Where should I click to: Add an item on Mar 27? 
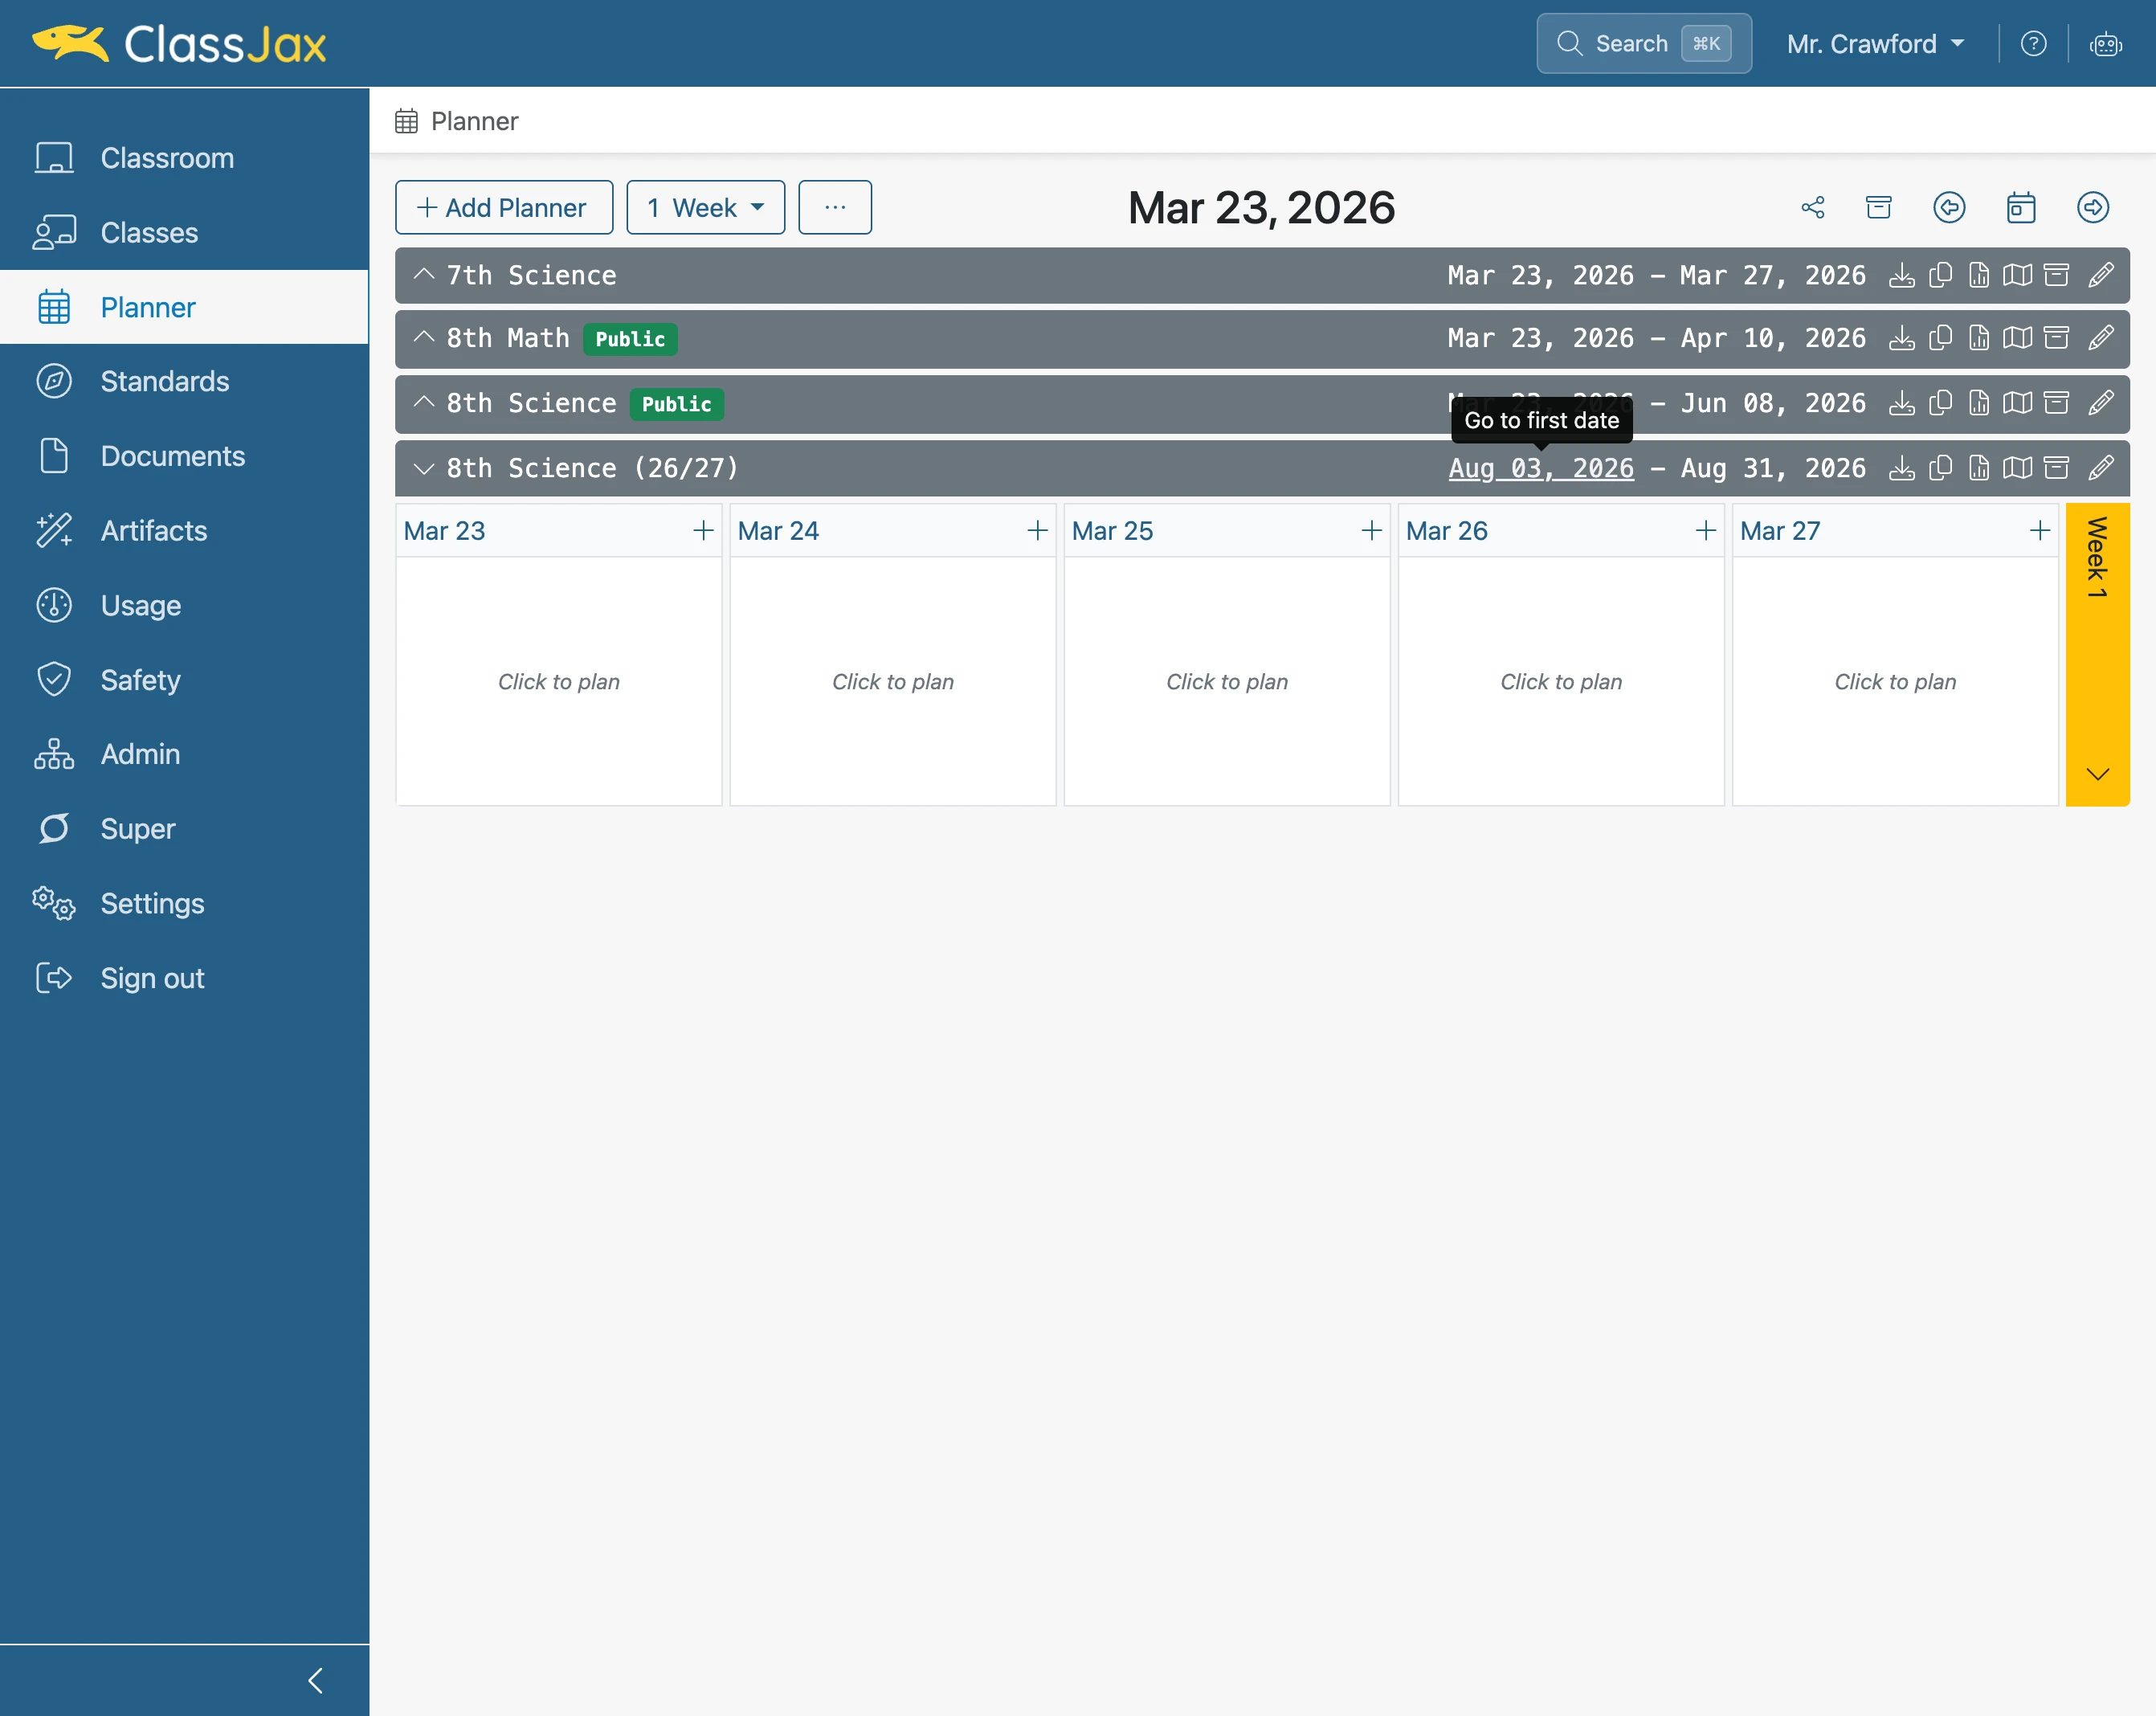pos(2039,531)
